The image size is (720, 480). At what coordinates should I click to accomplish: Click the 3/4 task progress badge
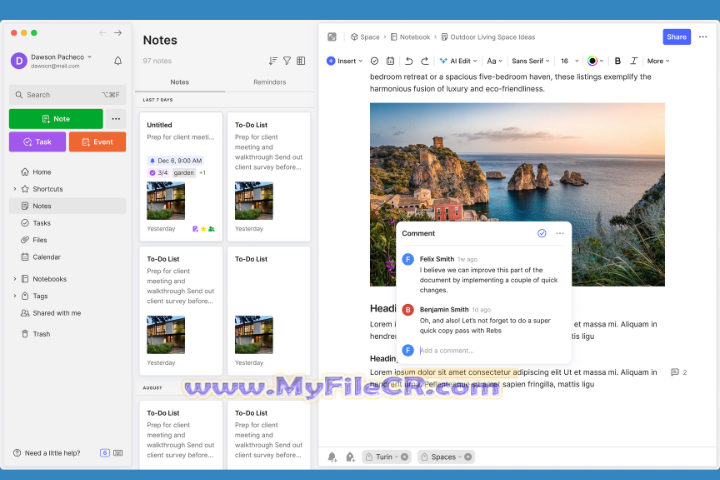(x=158, y=173)
